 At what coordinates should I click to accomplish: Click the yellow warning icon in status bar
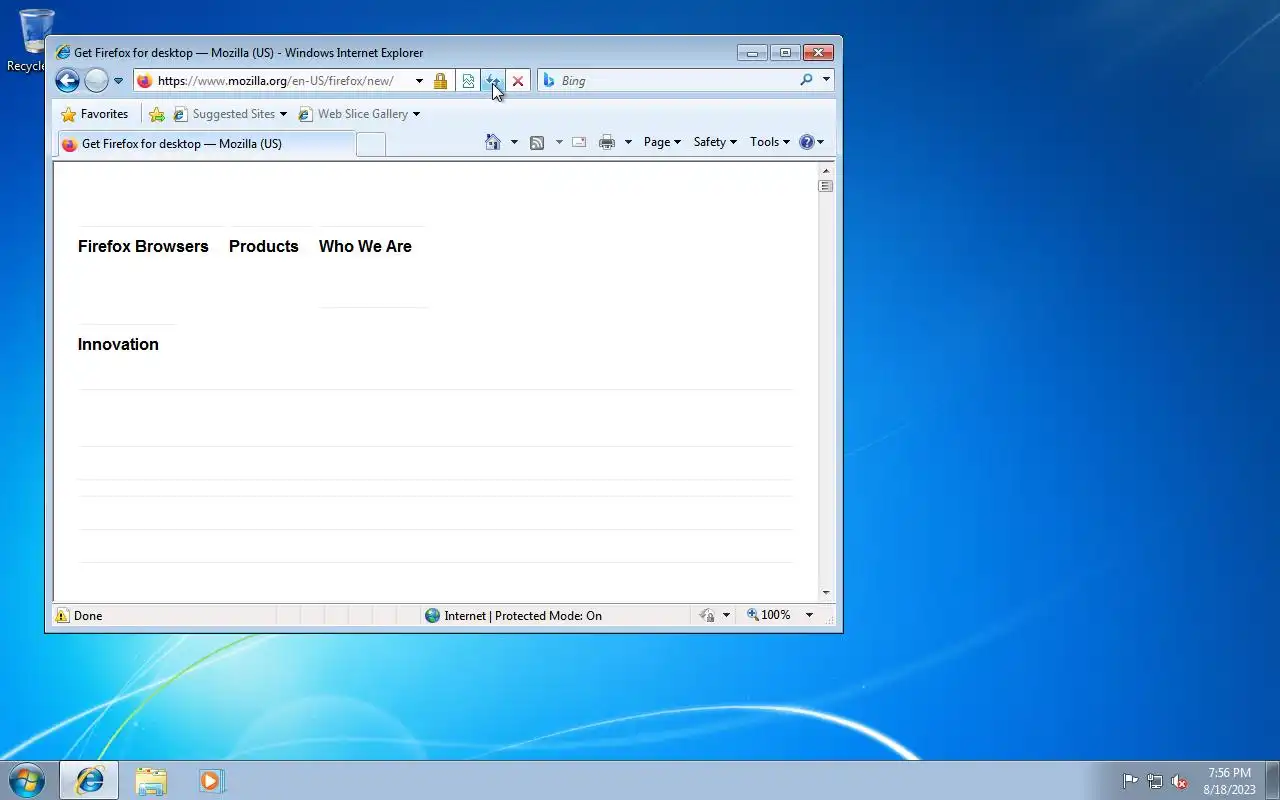pyautogui.click(x=62, y=616)
